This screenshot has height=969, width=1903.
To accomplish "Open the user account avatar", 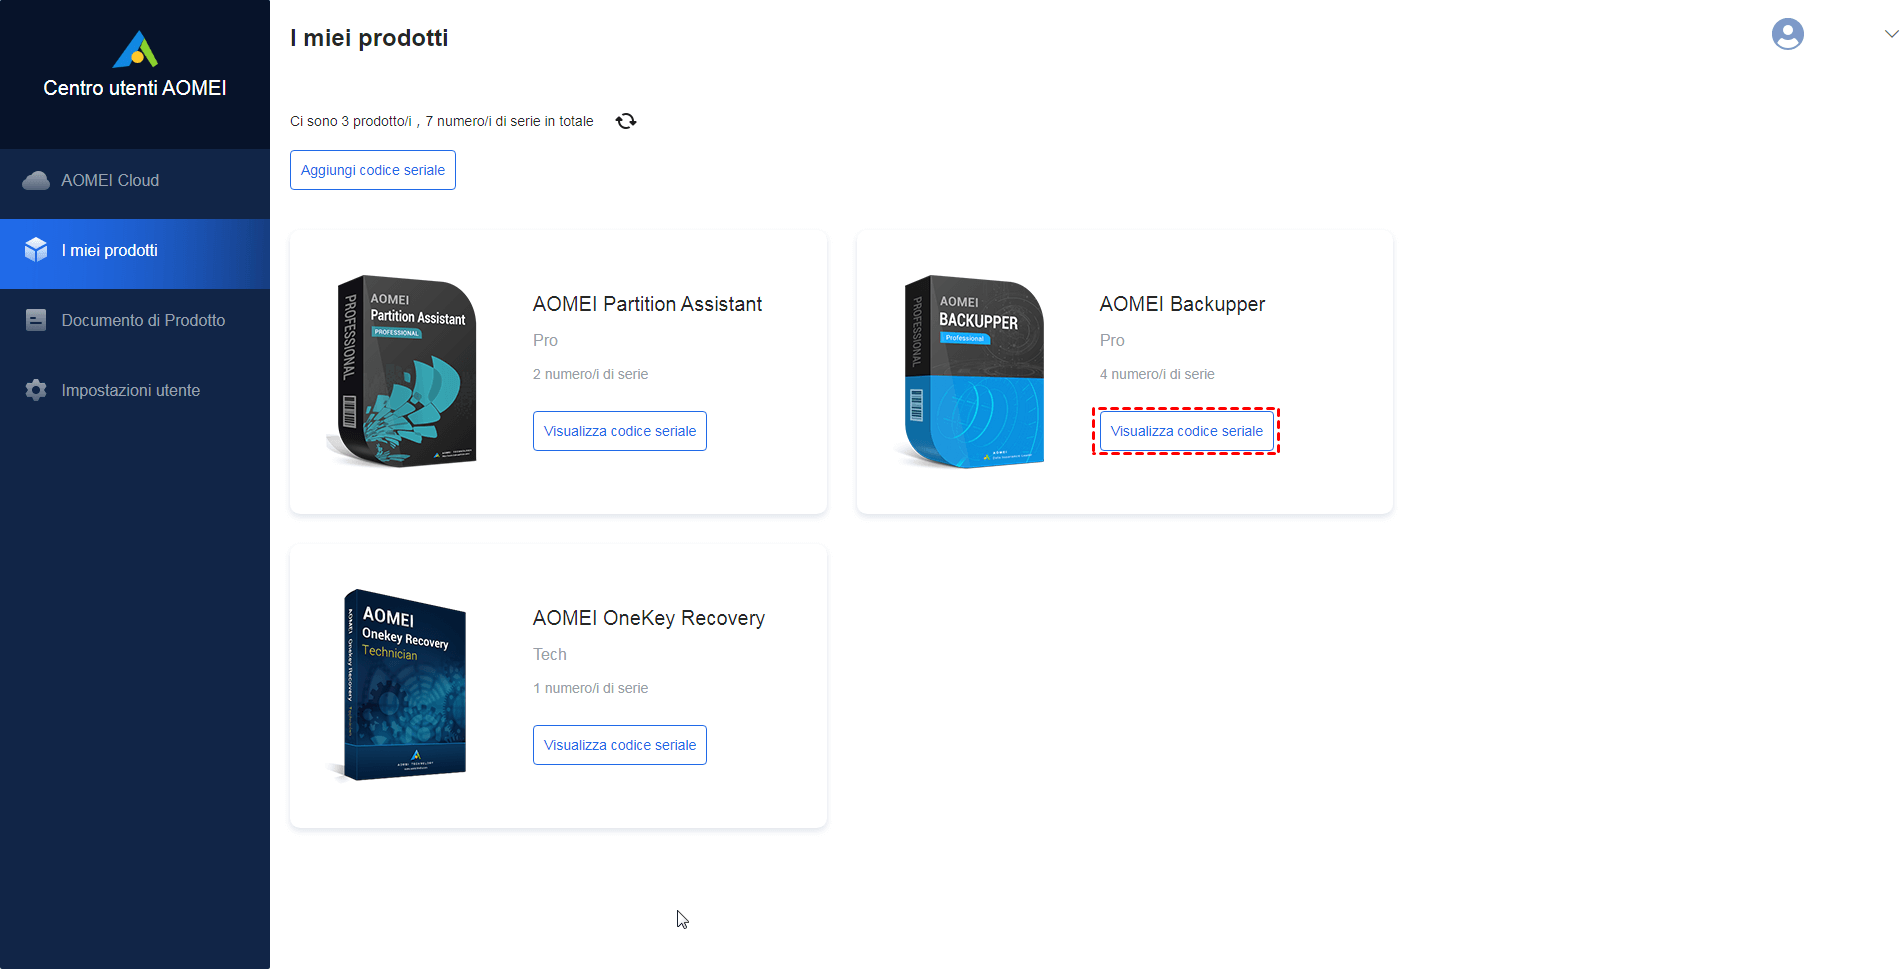I will (1787, 34).
